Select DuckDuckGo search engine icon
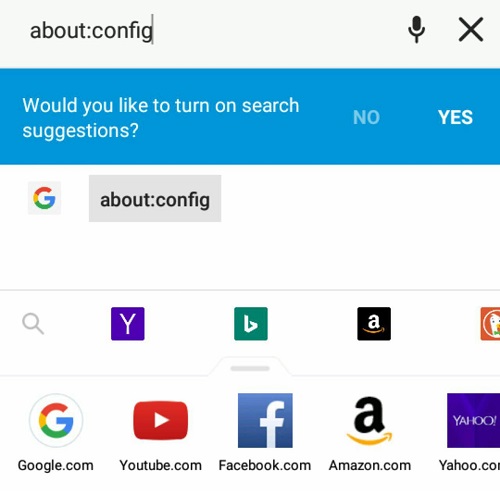 click(x=490, y=323)
